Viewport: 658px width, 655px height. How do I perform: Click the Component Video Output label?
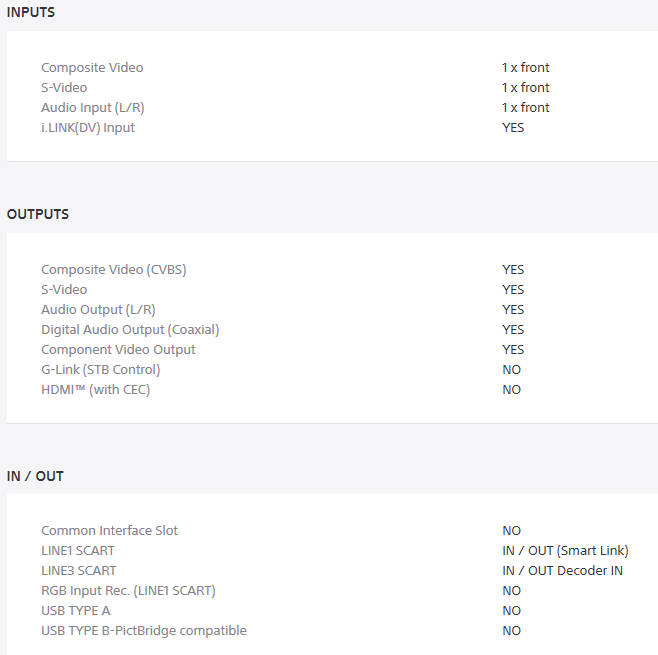pyautogui.click(x=118, y=350)
